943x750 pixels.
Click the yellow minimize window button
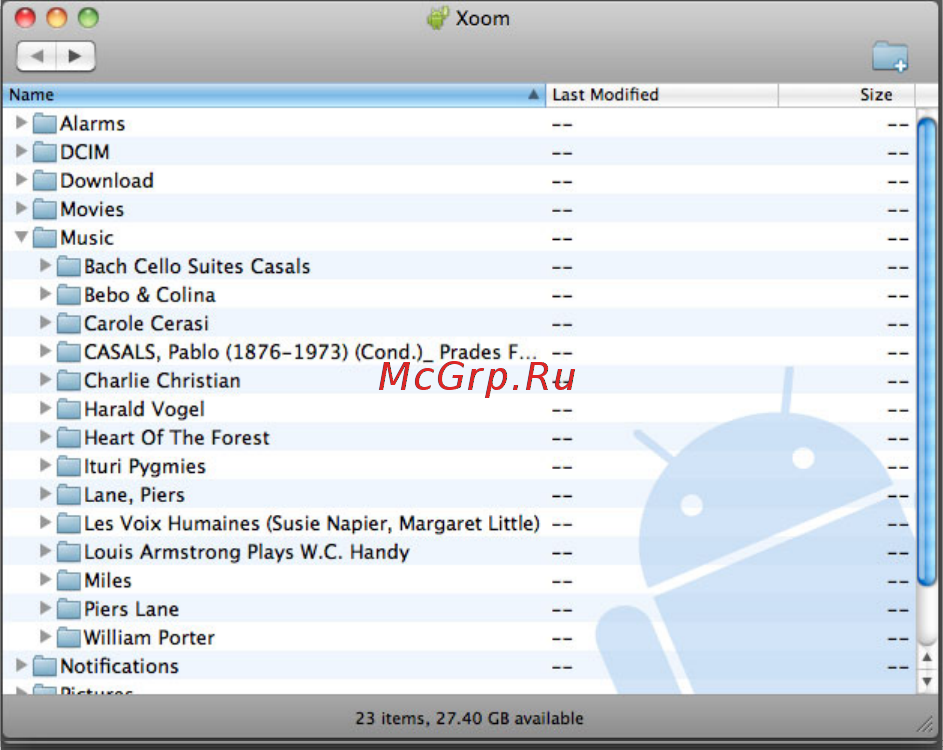[x=57, y=17]
